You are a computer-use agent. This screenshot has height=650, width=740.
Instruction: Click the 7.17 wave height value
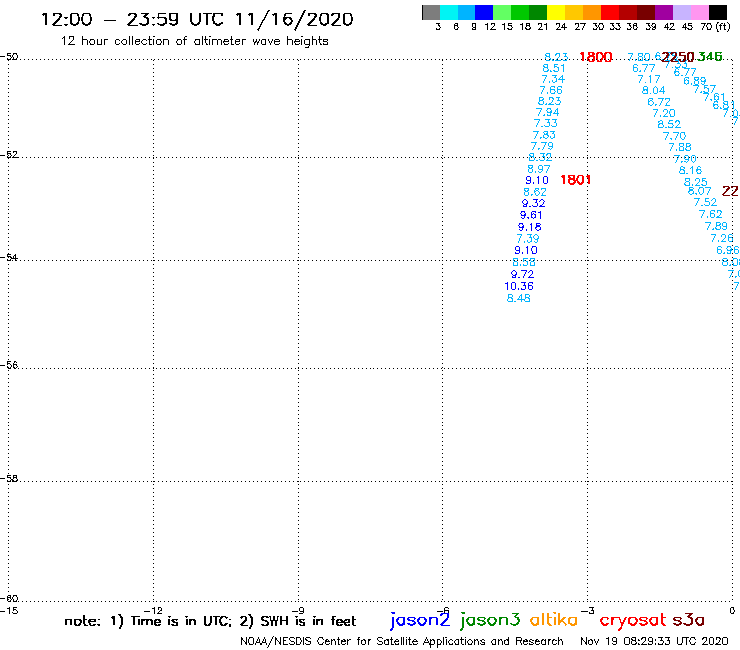click(648, 79)
